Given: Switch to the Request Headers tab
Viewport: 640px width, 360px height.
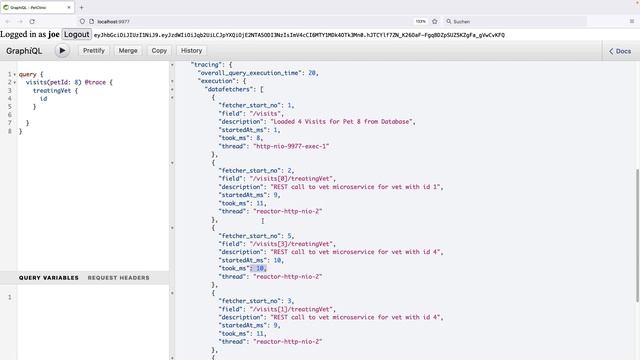Looking at the screenshot, I should pos(118,278).
